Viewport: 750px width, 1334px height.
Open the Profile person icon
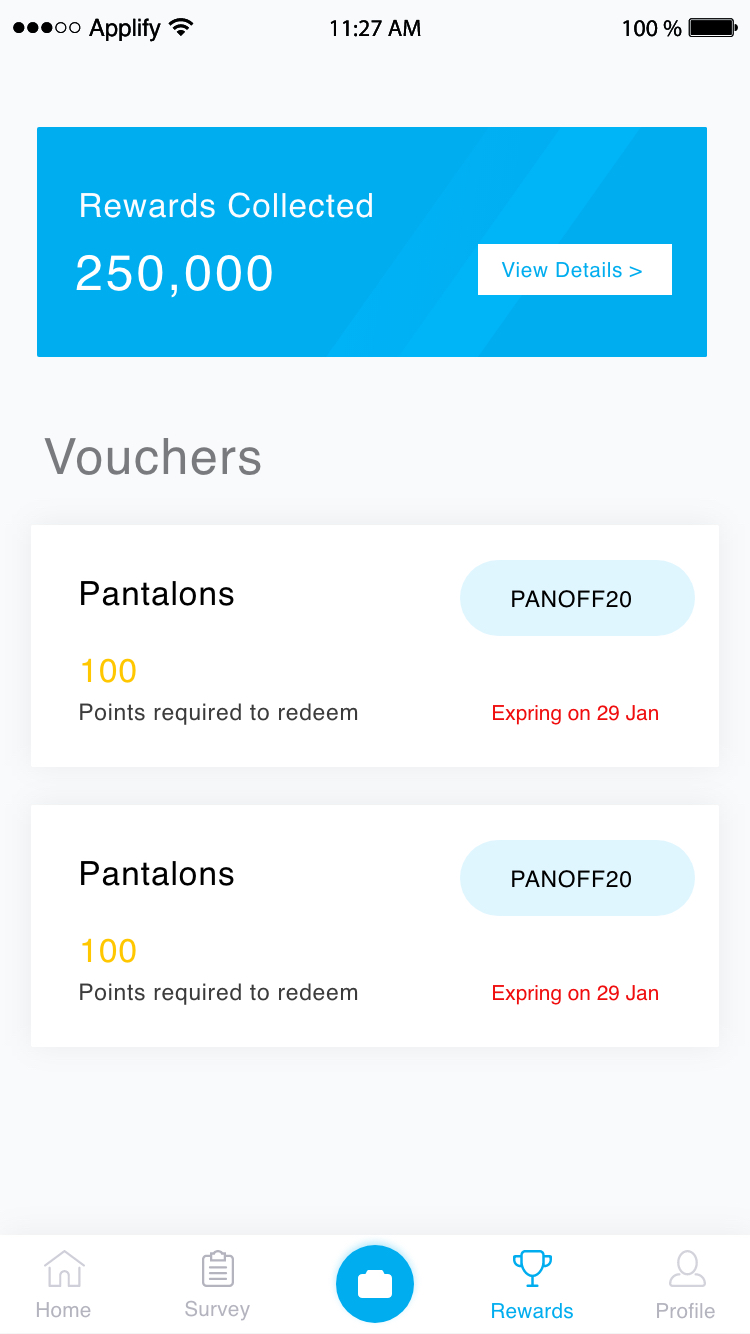pyautogui.click(x=686, y=1269)
